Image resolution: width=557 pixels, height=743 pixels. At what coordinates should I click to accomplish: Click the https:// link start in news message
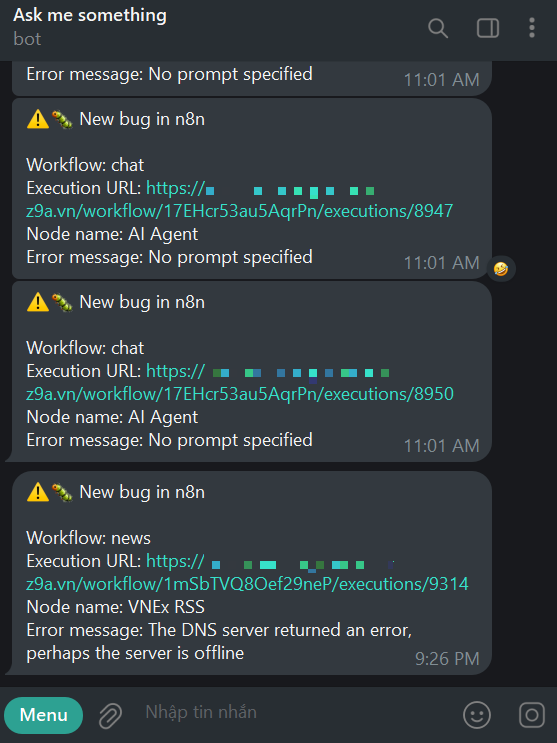(175, 561)
